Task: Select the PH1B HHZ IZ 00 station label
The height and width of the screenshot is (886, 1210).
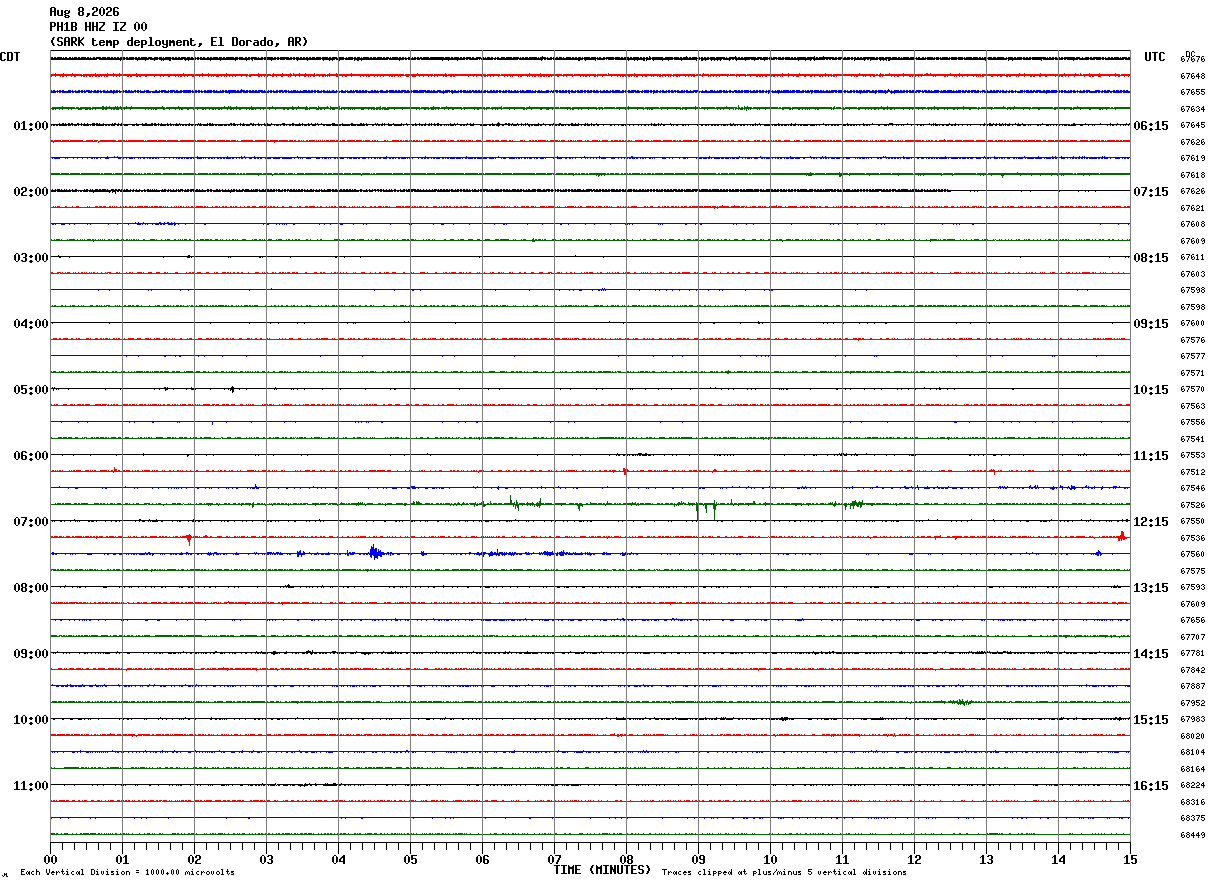Action: pos(98,27)
